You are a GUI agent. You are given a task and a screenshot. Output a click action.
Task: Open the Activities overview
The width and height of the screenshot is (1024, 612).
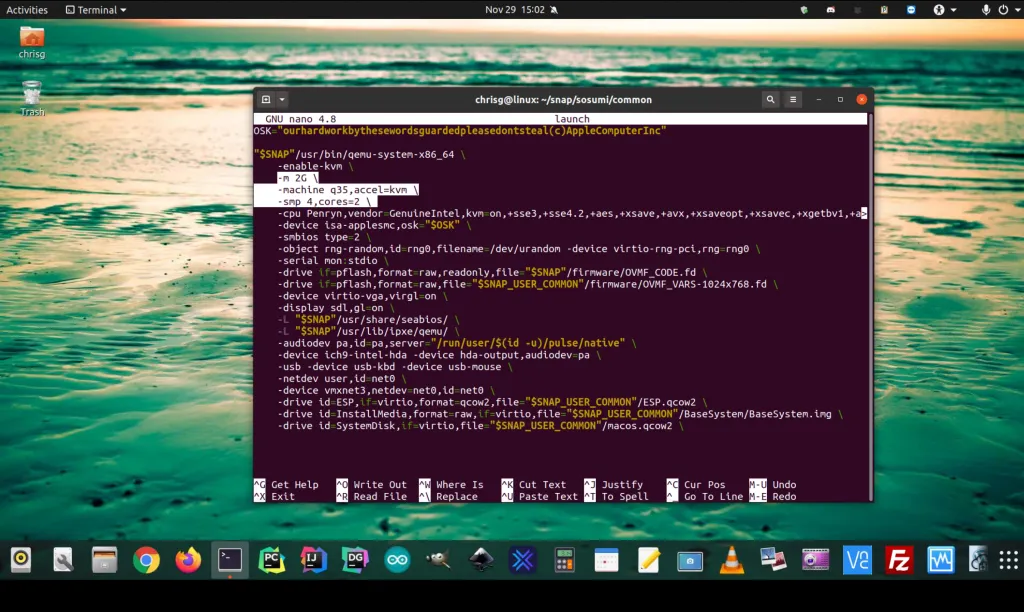tap(27, 10)
